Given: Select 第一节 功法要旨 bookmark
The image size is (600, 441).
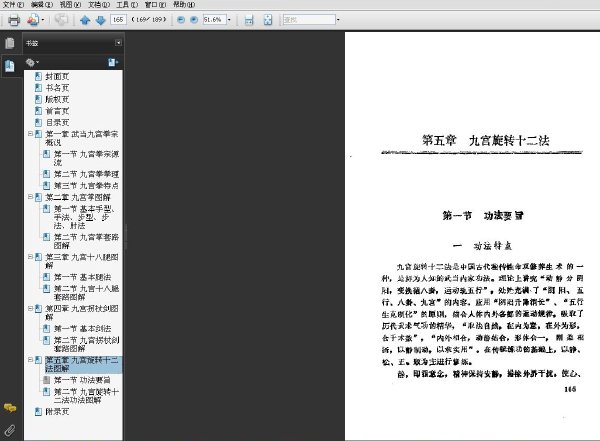Looking at the screenshot, I should [x=82, y=380].
